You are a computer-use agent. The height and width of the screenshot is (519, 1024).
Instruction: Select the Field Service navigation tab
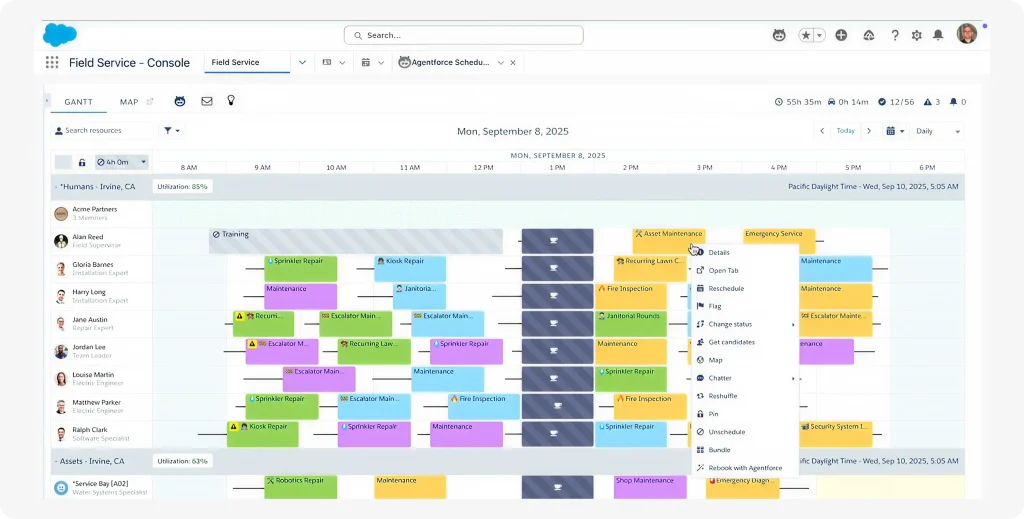[x=247, y=63]
